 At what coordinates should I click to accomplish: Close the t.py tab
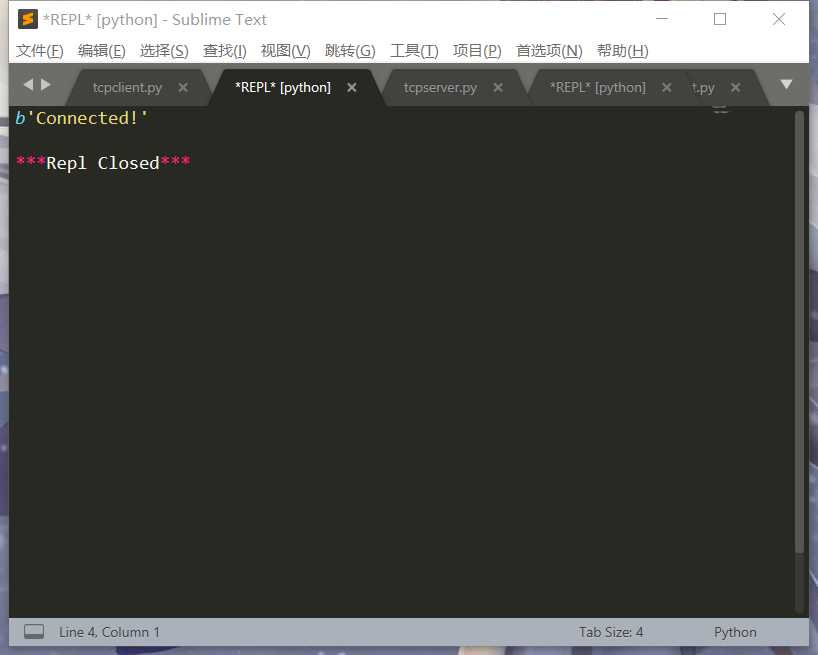point(736,88)
